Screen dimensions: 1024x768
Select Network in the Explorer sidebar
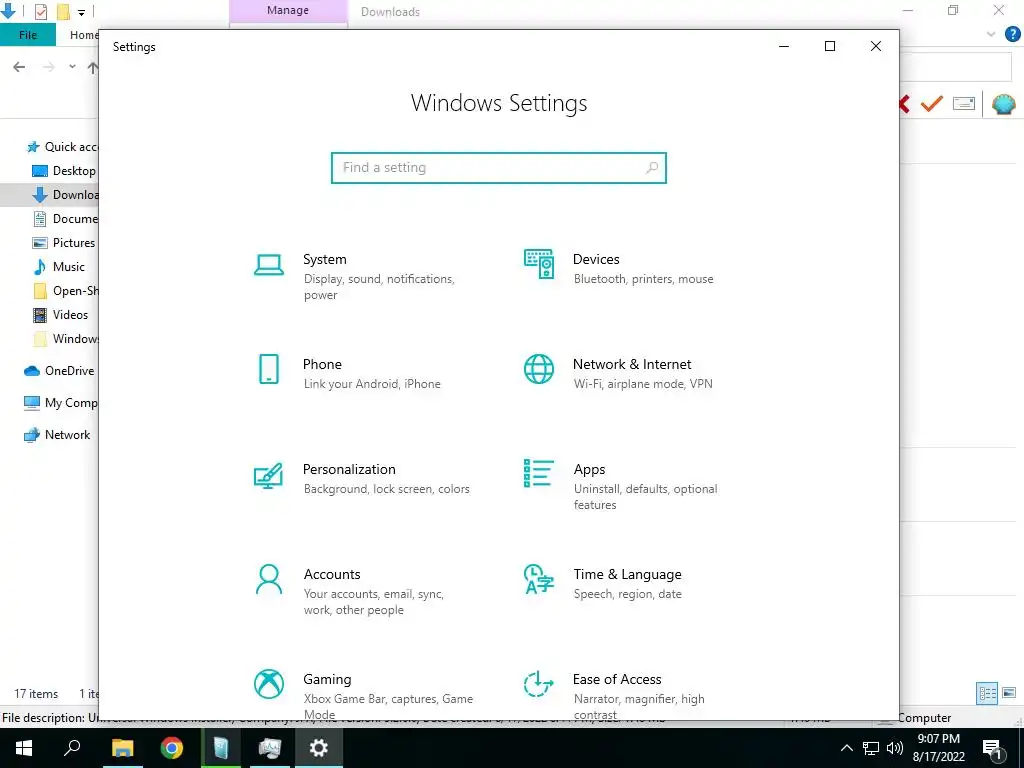pos(57,435)
